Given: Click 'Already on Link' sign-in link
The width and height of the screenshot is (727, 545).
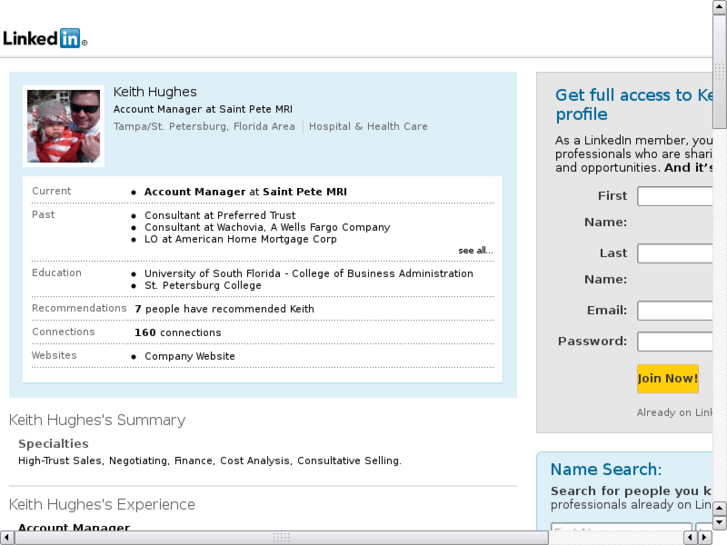Looking at the screenshot, I should point(675,412).
